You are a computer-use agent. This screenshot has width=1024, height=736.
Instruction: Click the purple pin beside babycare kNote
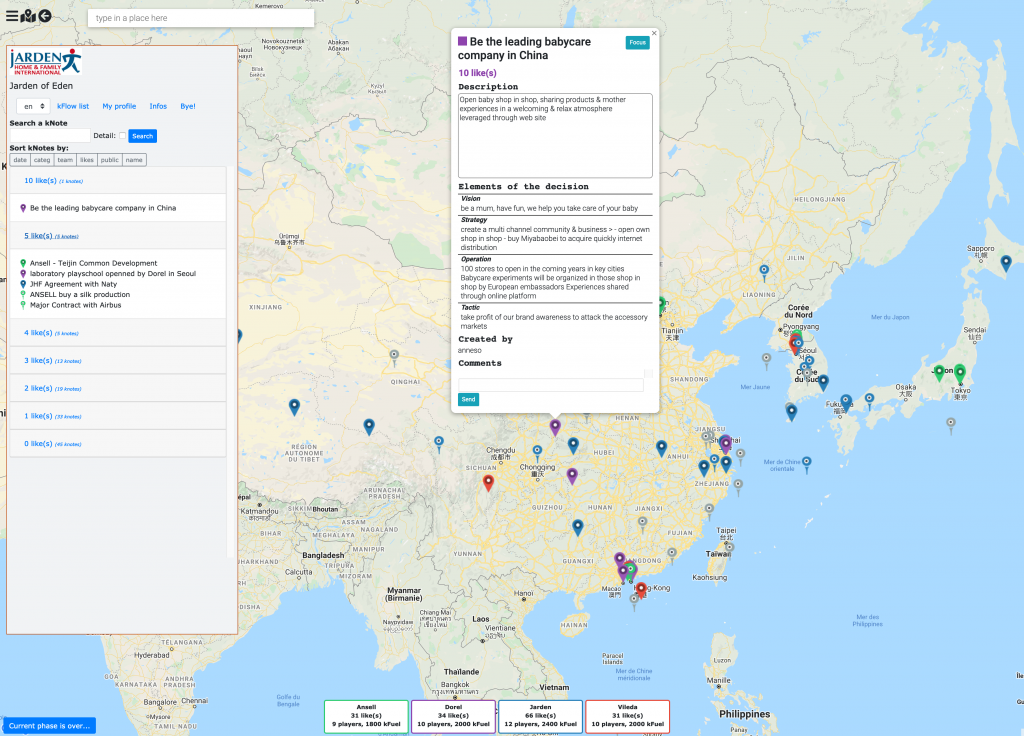(x=23, y=209)
